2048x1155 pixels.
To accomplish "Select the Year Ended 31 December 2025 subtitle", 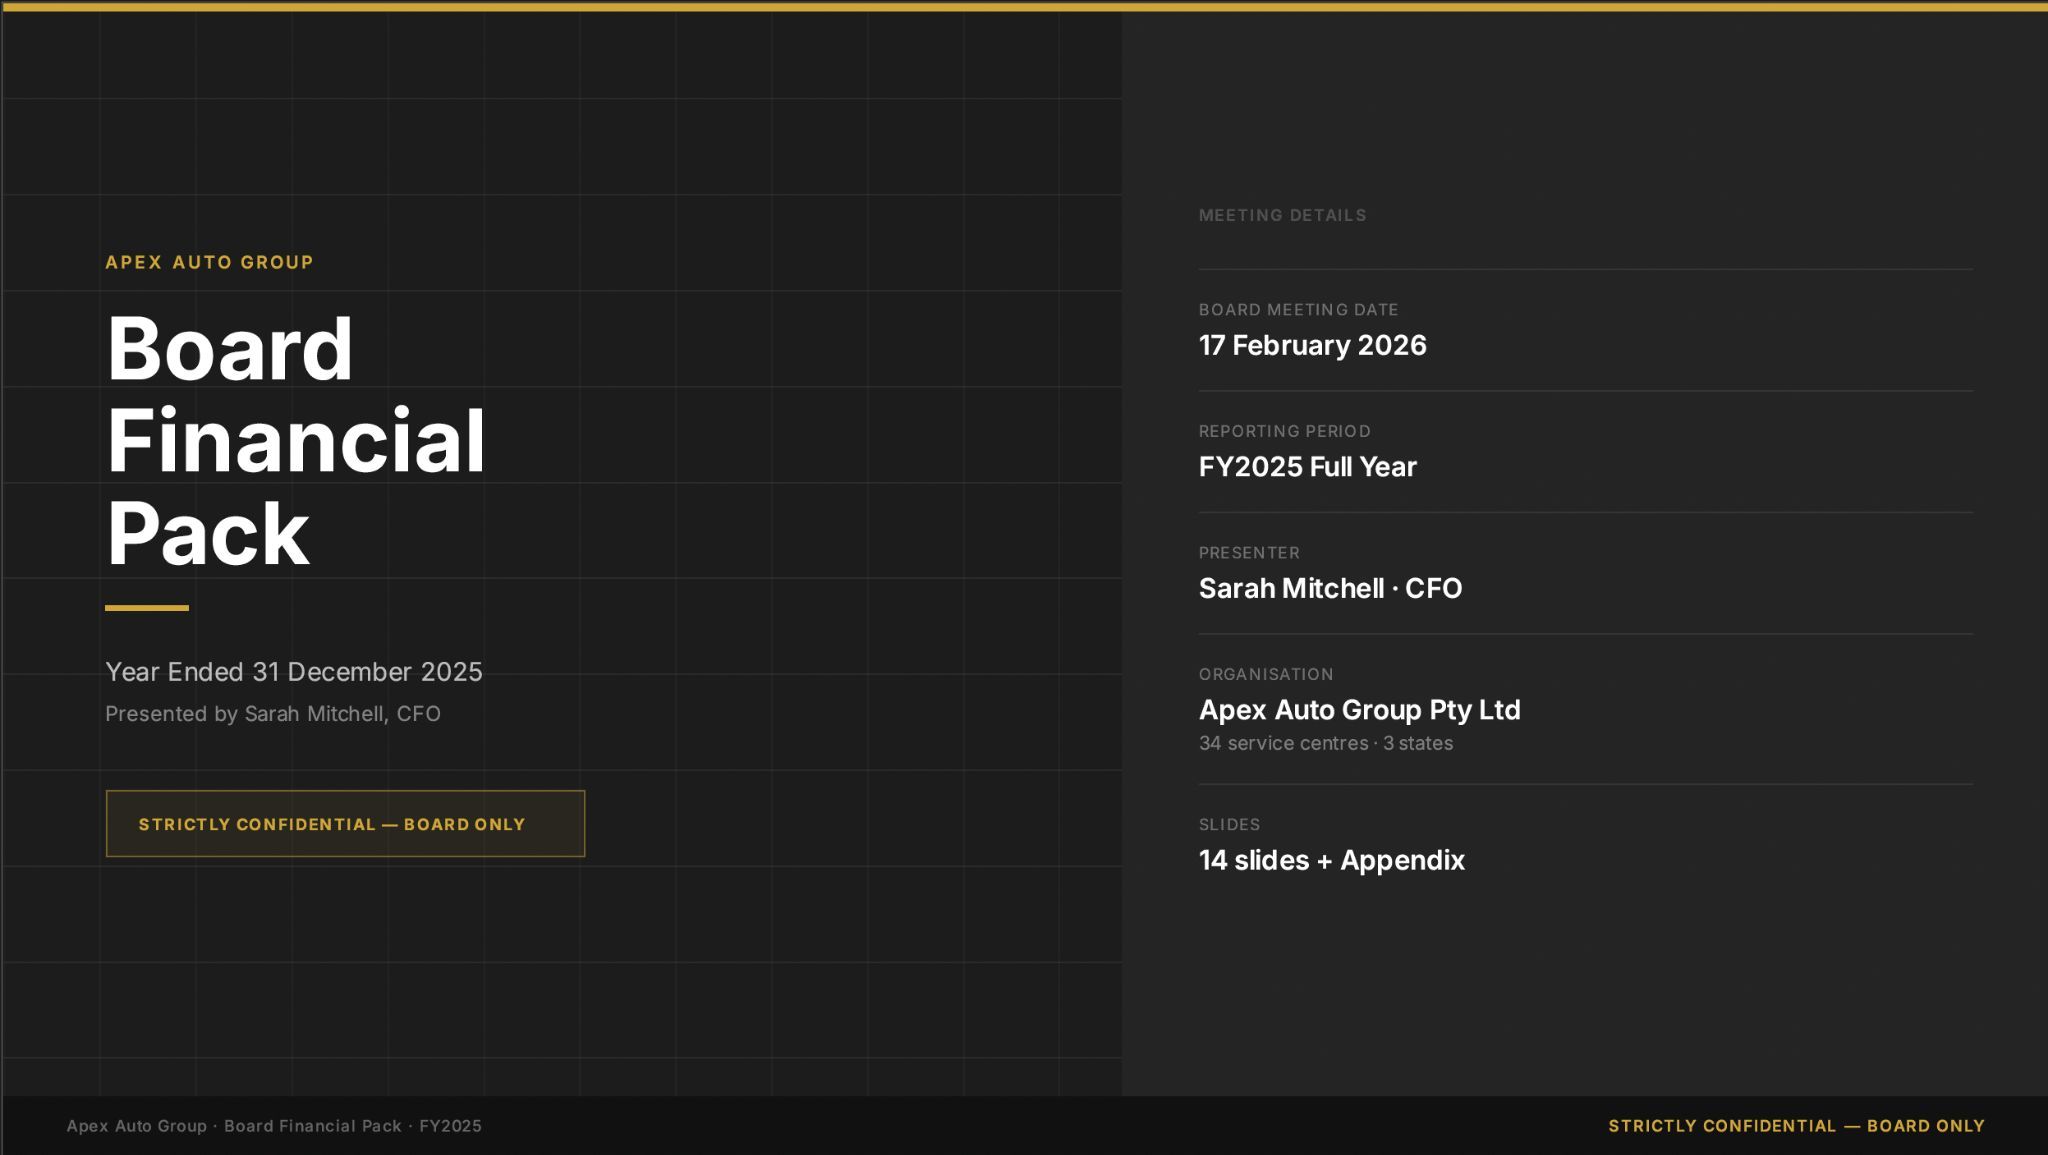I will click(x=294, y=672).
